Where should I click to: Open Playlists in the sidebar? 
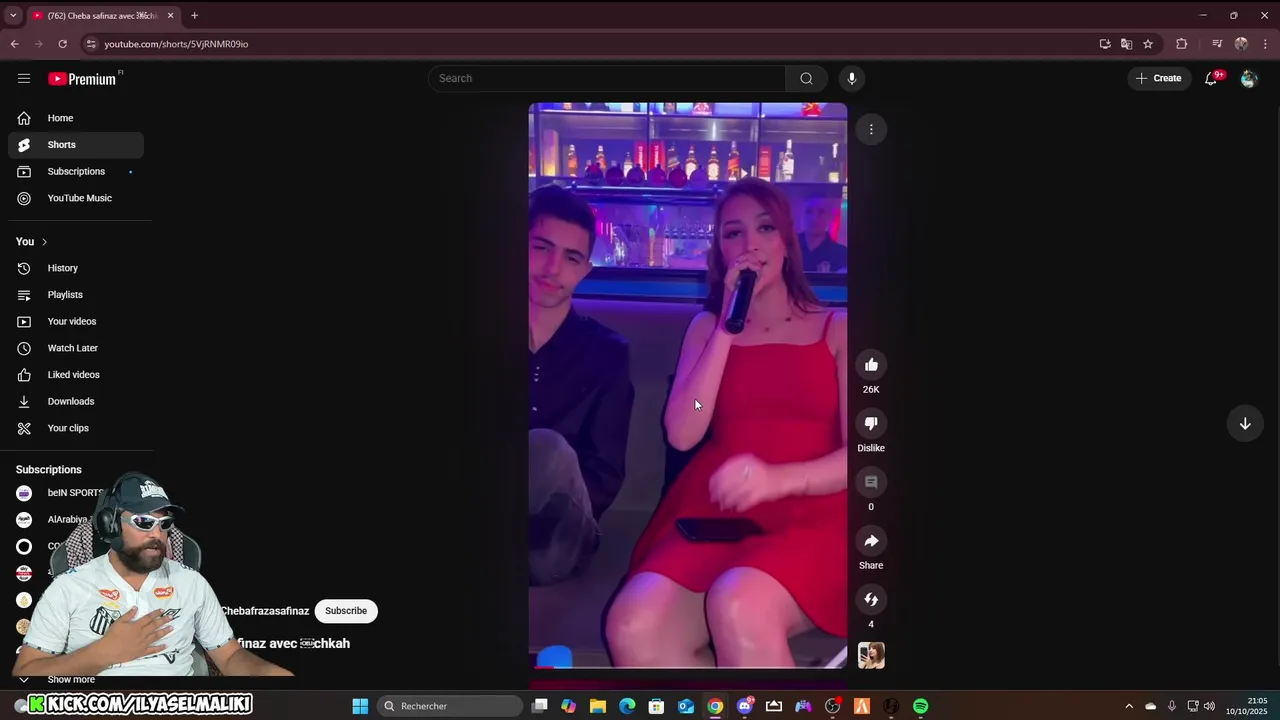click(x=76, y=295)
